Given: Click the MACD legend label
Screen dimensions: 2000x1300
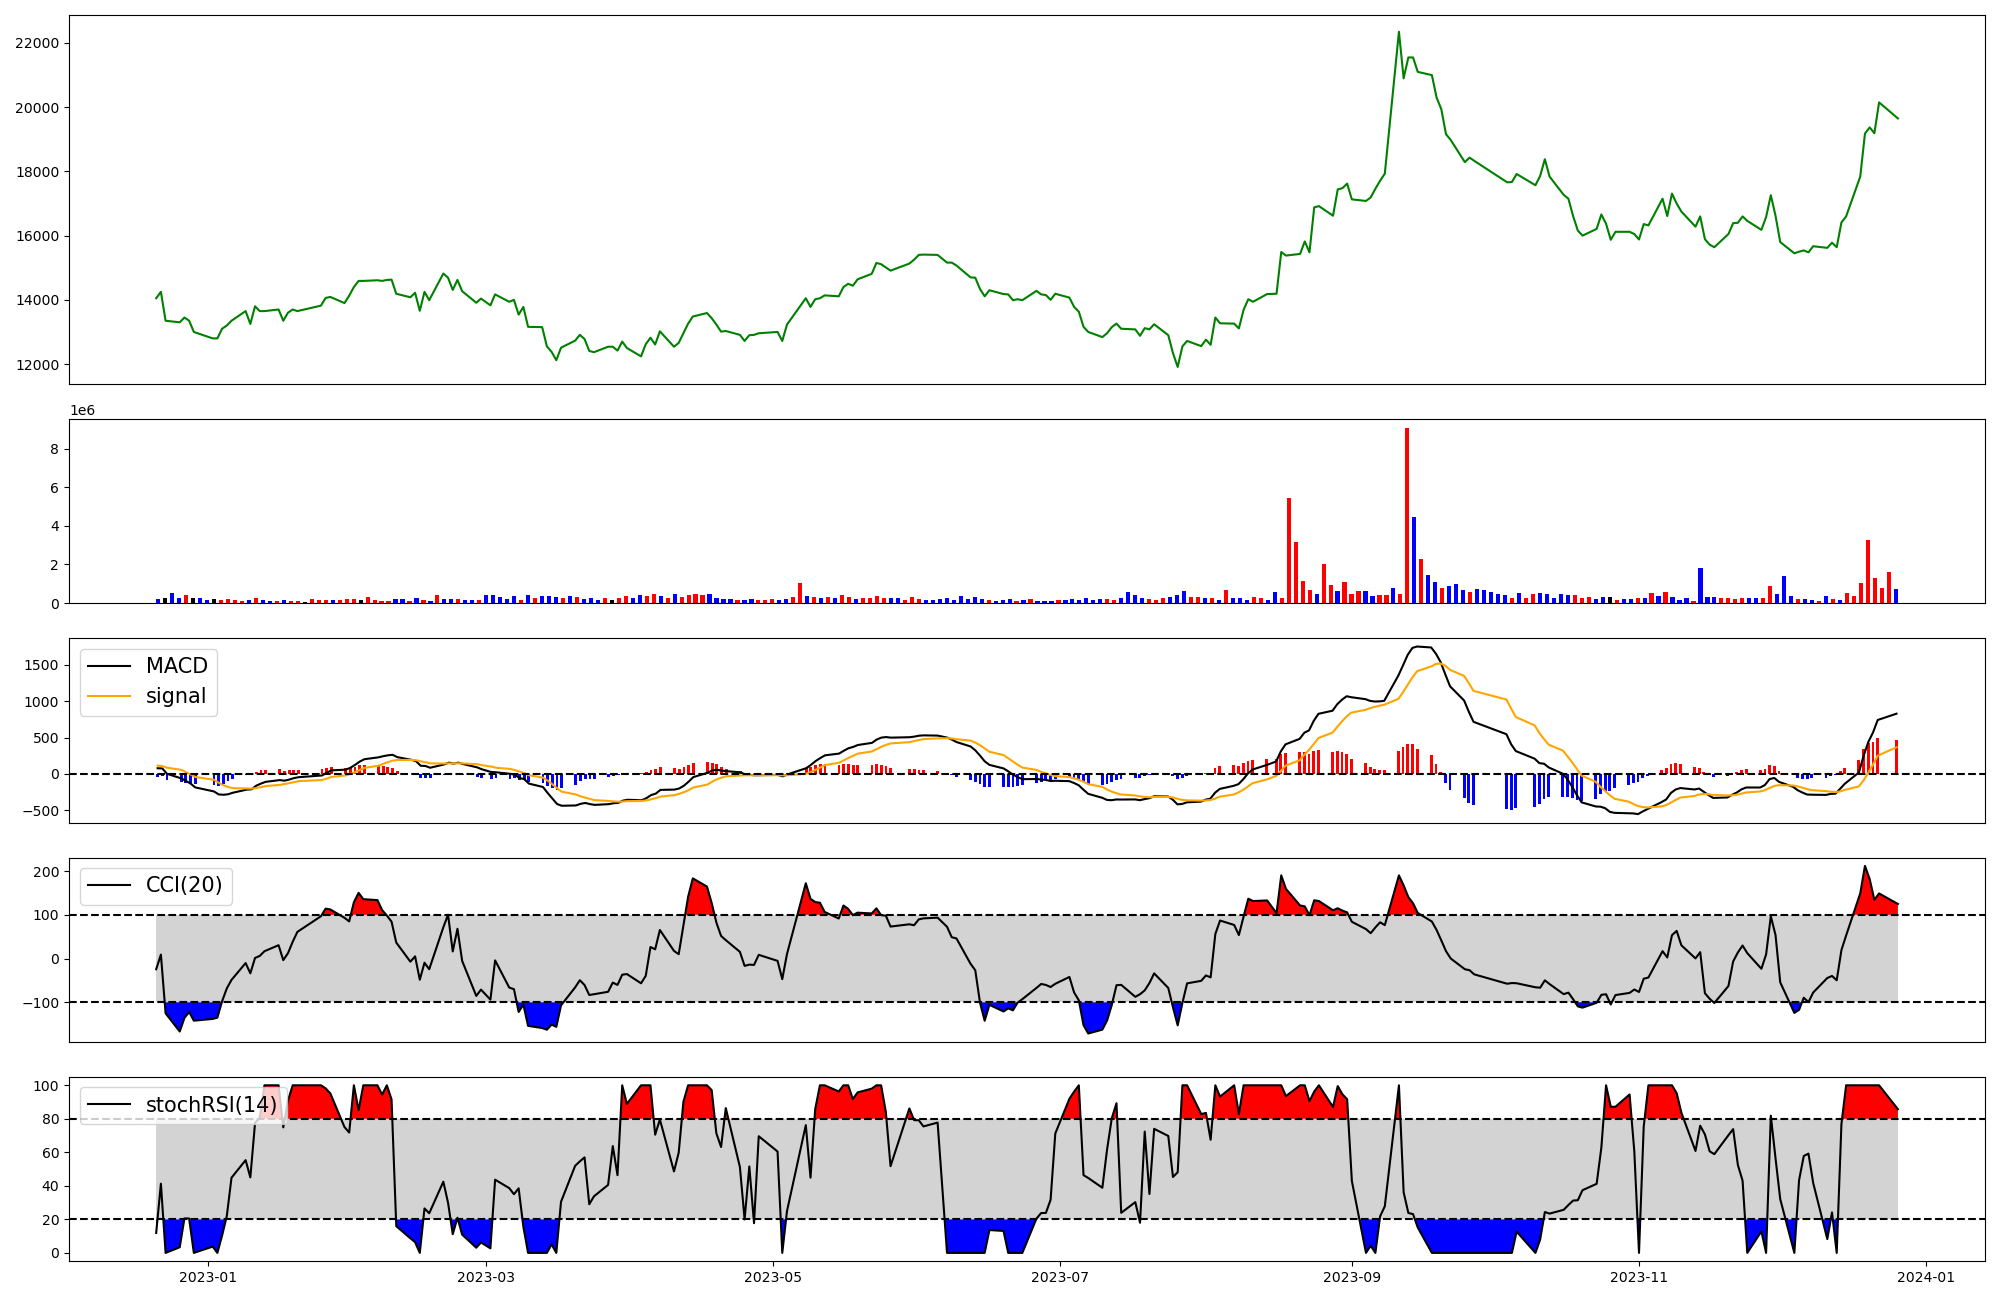Looking at the screenshot, I should point(176,666).
